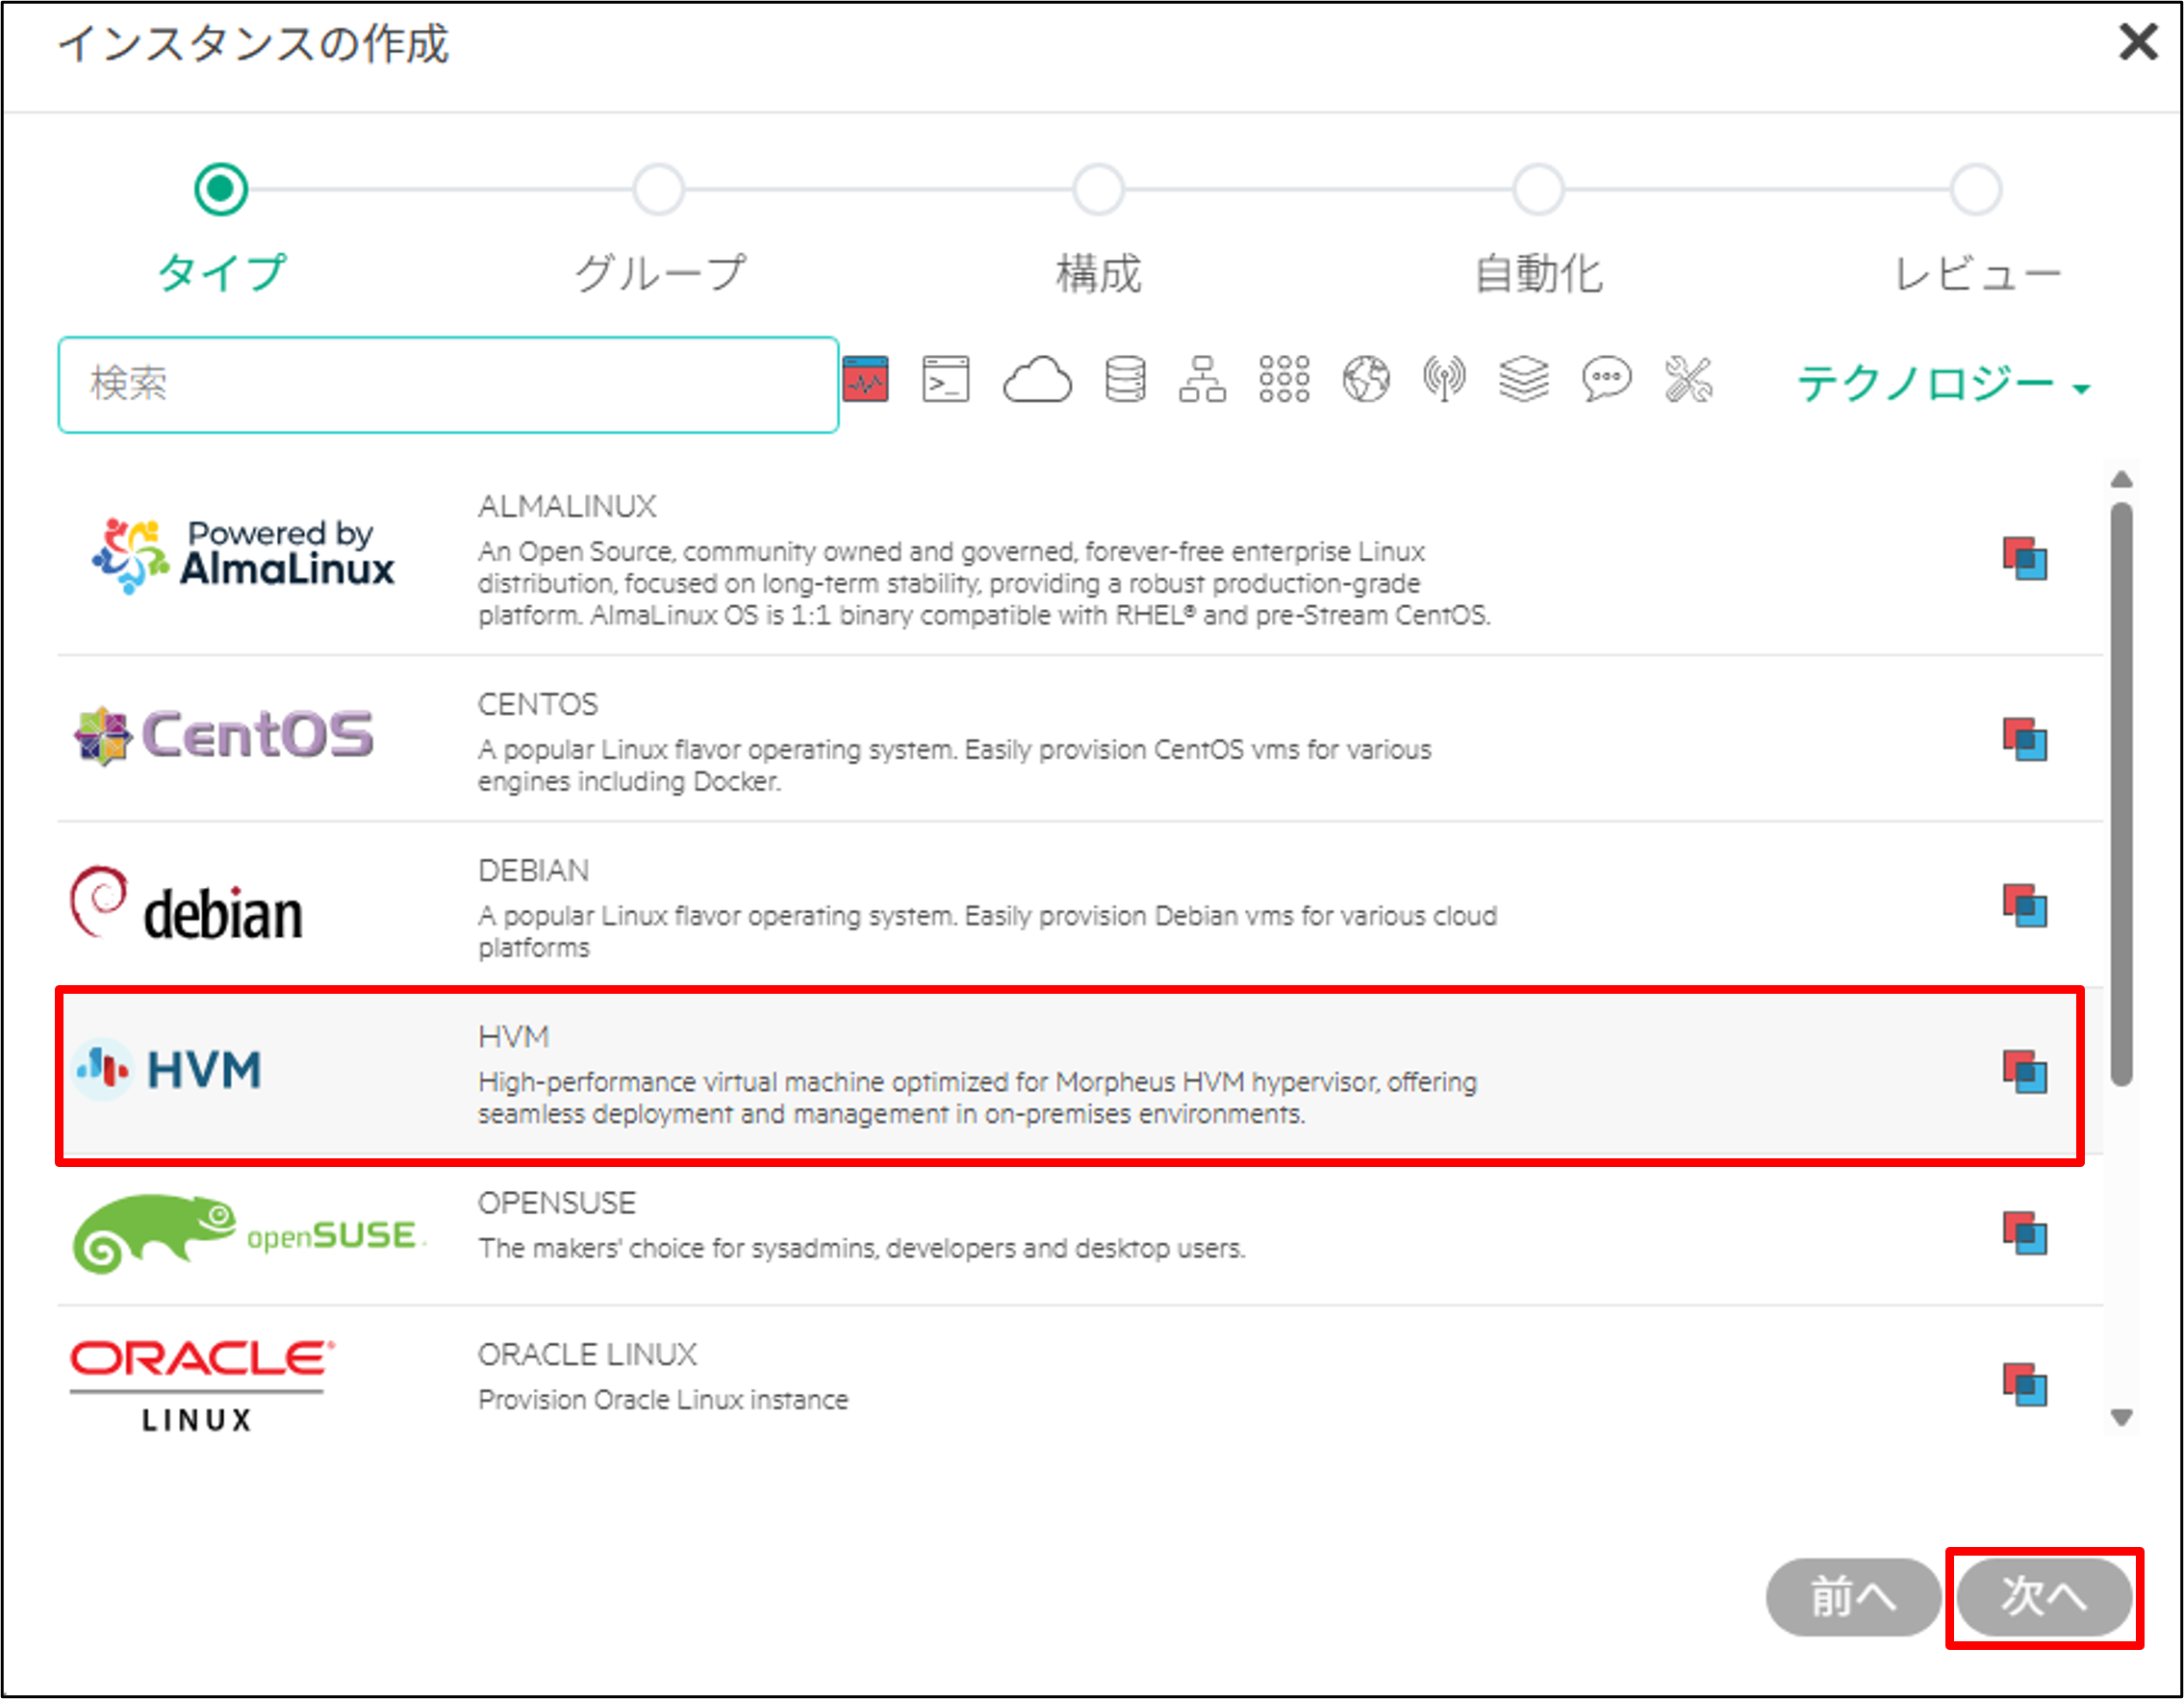Screen dimensions: 2184x1699
Task: Select the openSUSE logo
Action: point(250,1234)
